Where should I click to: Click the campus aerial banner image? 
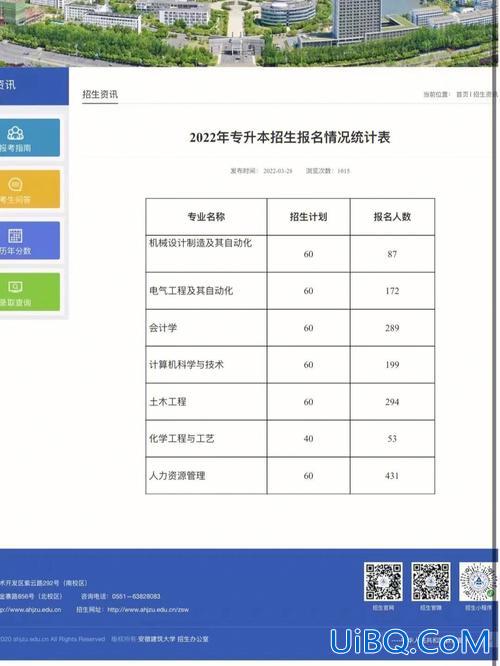pyautogui.click(x=249, y=33)
